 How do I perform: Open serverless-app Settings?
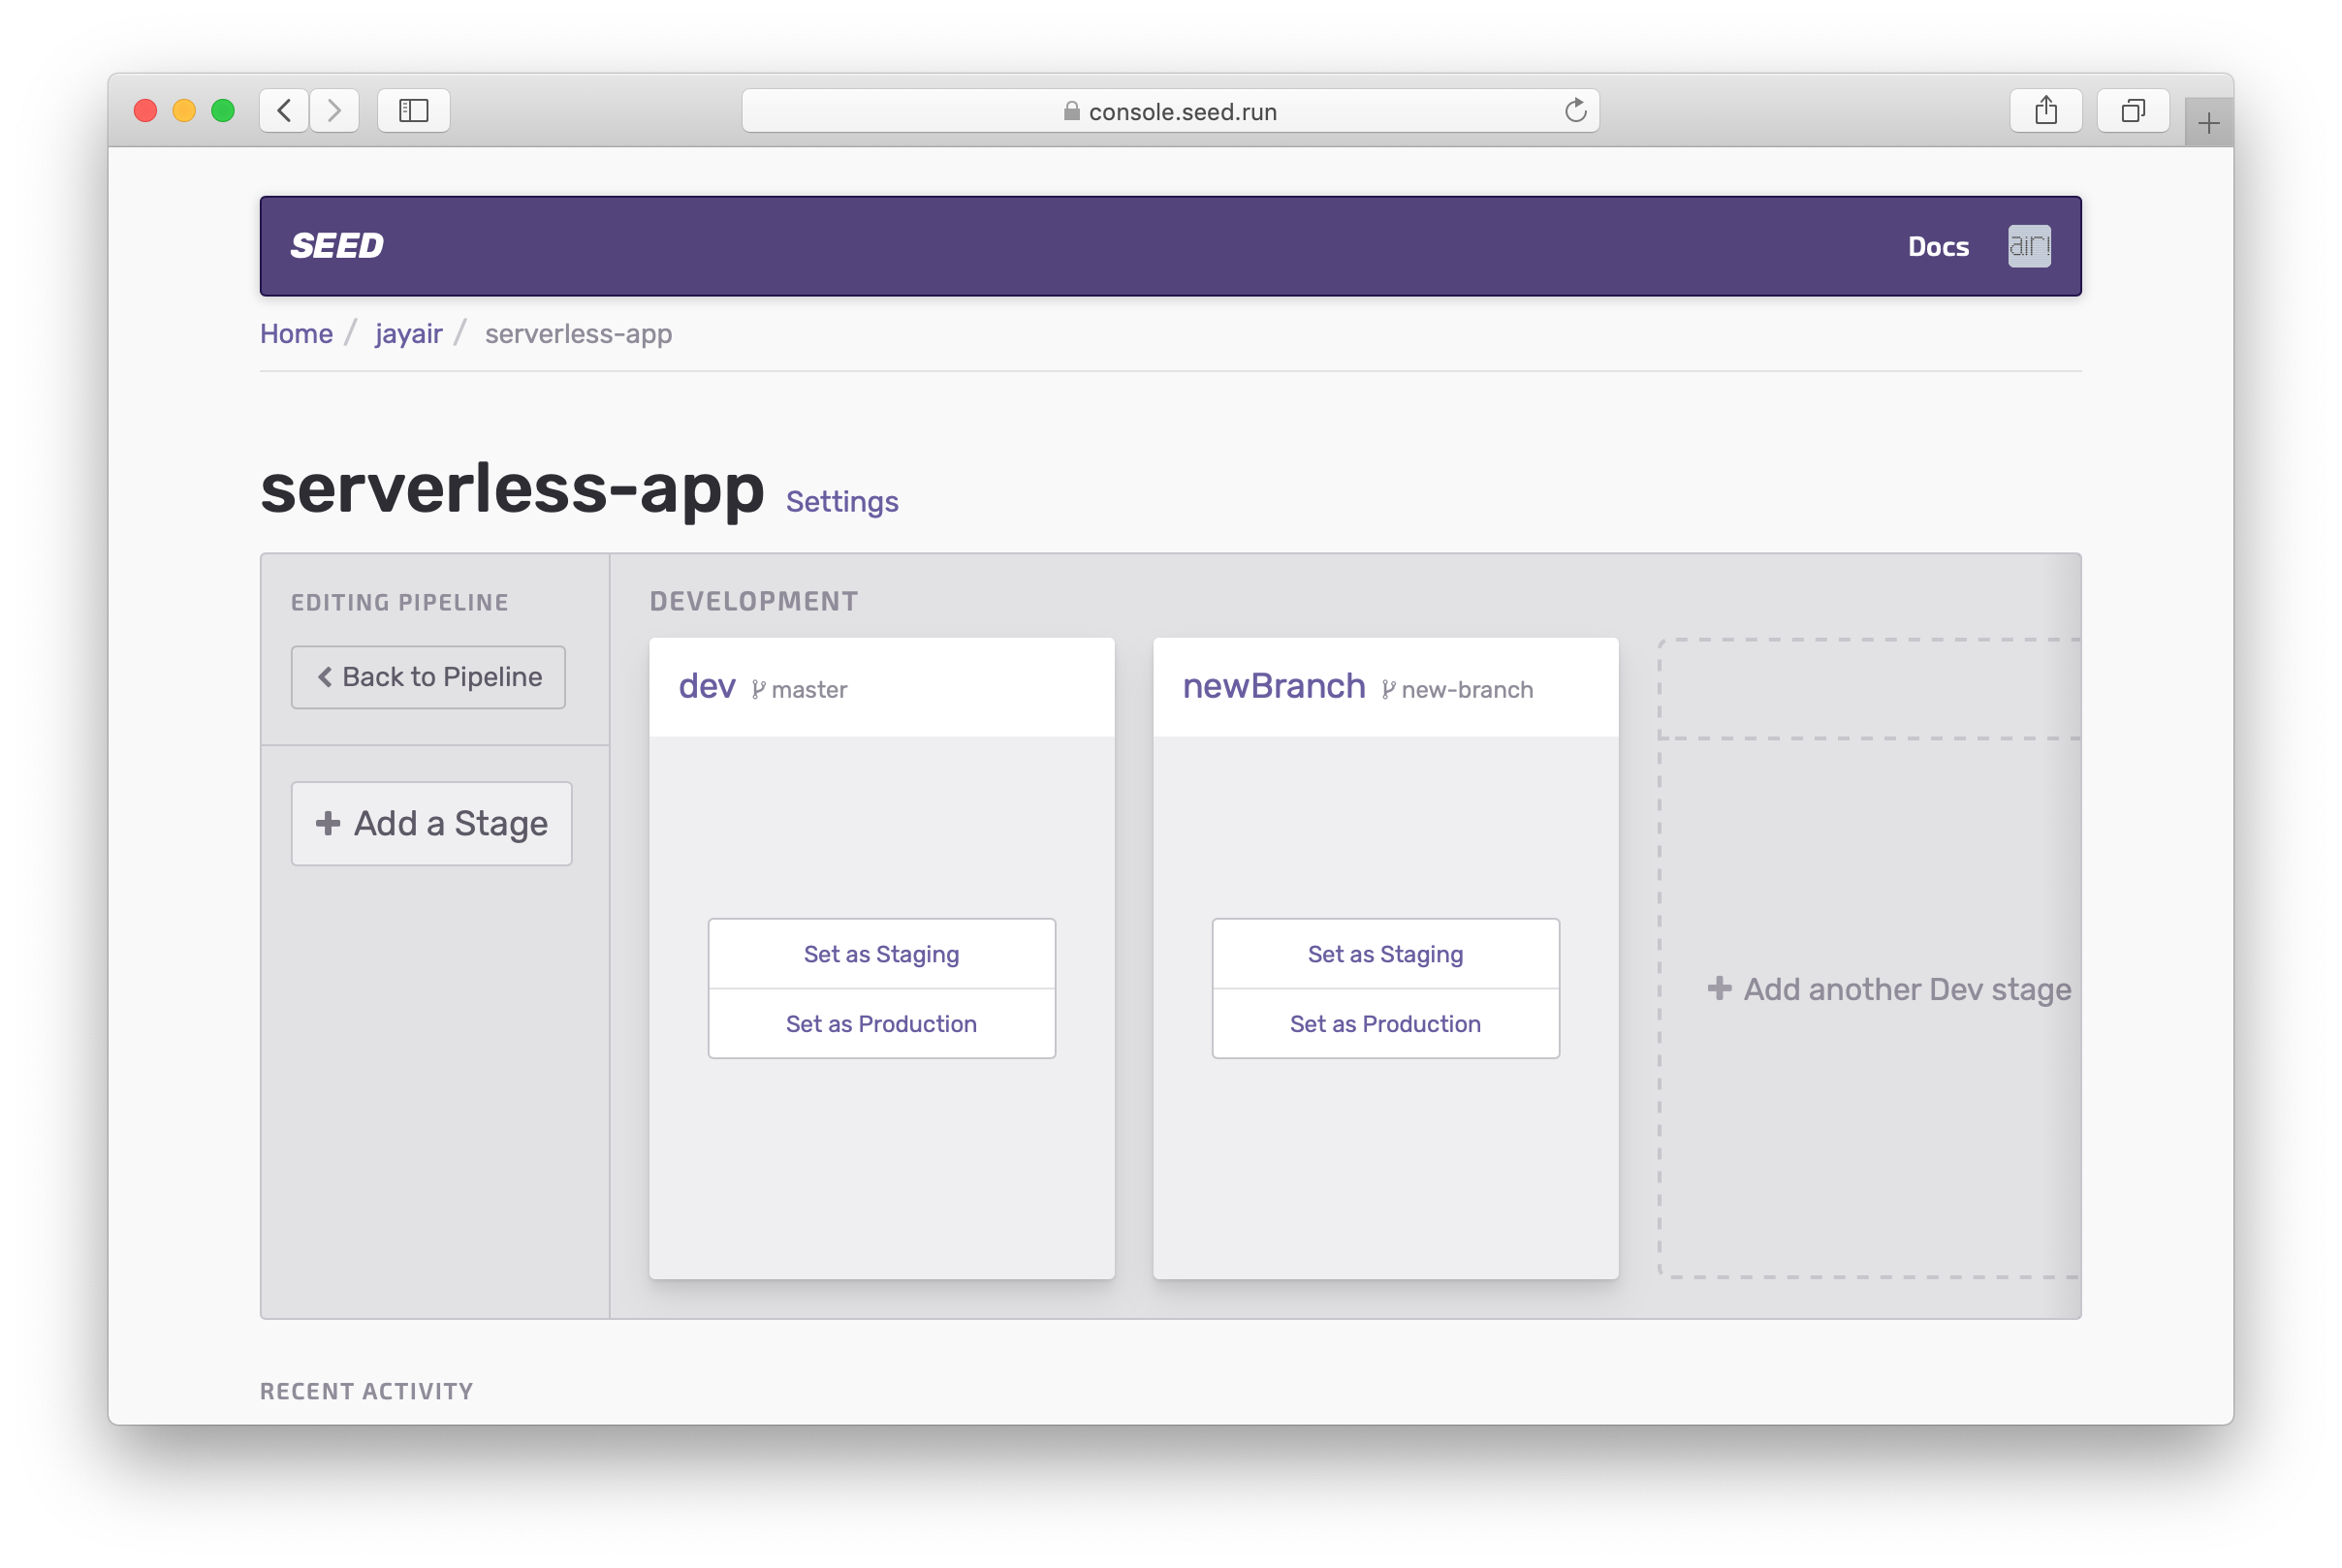pos(840,502)
